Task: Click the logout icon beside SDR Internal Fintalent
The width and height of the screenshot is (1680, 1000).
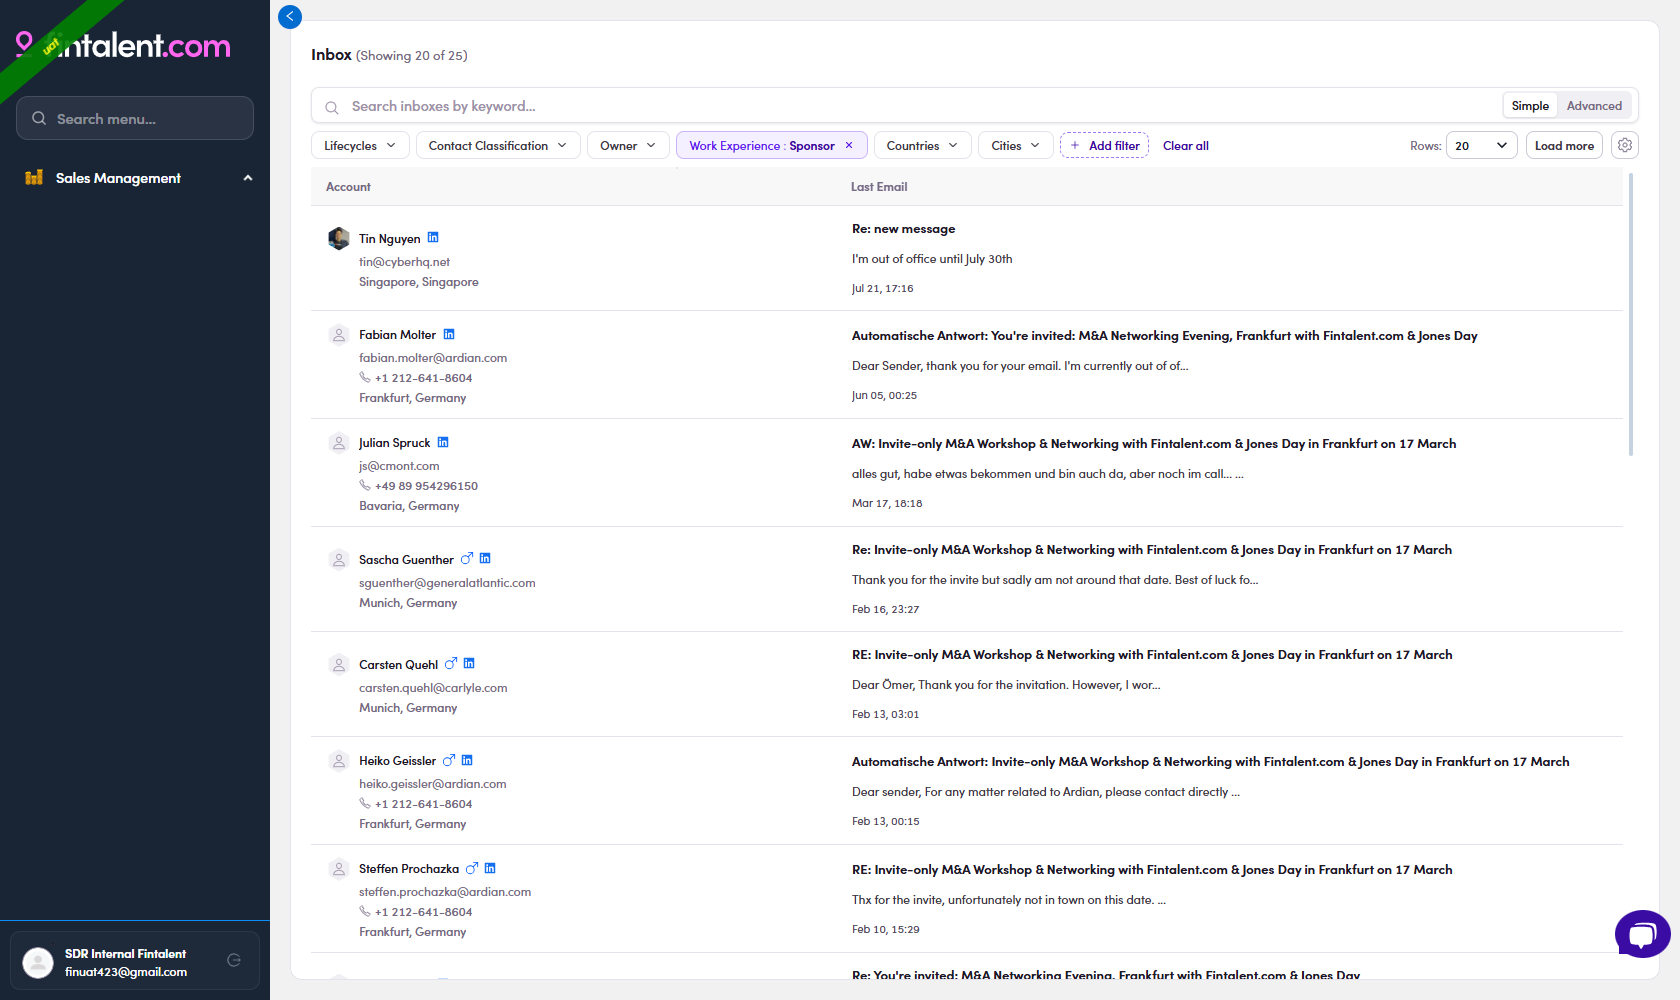Action: (234, 960)
